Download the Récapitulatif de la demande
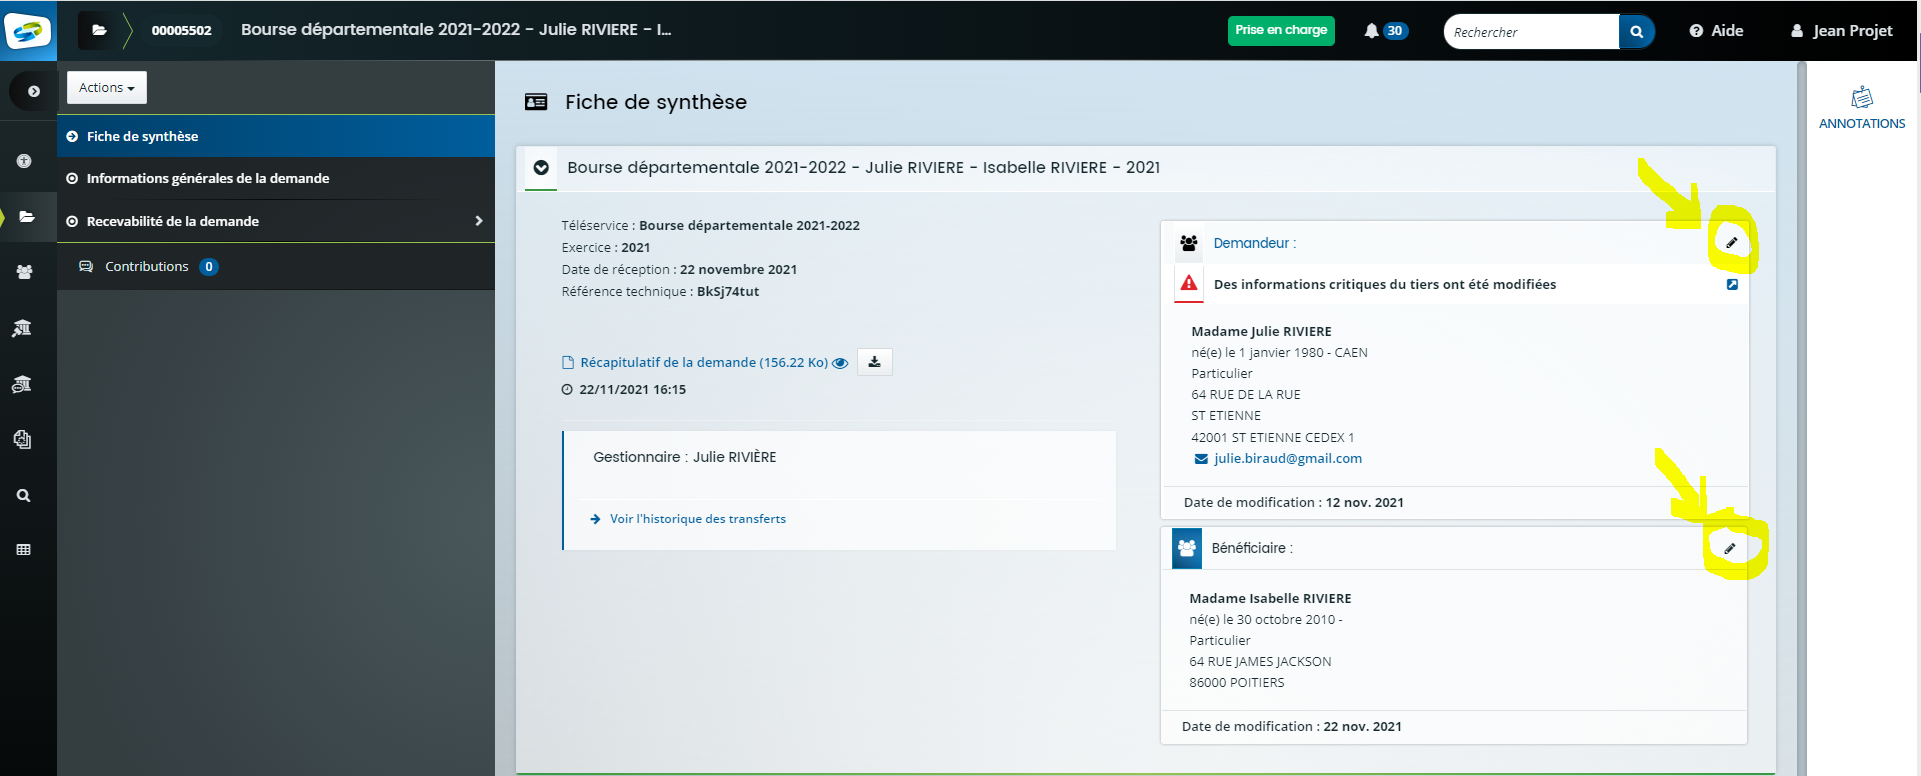 pyautogui.click(x=875, y=362)
